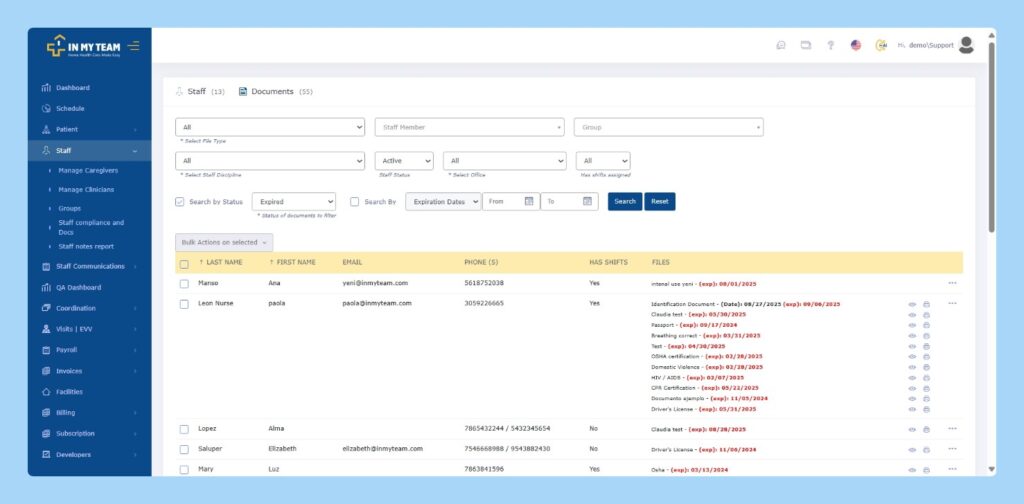Click the US flag language icon
This screenshot has width=1024, height=504.
point(856,45)
